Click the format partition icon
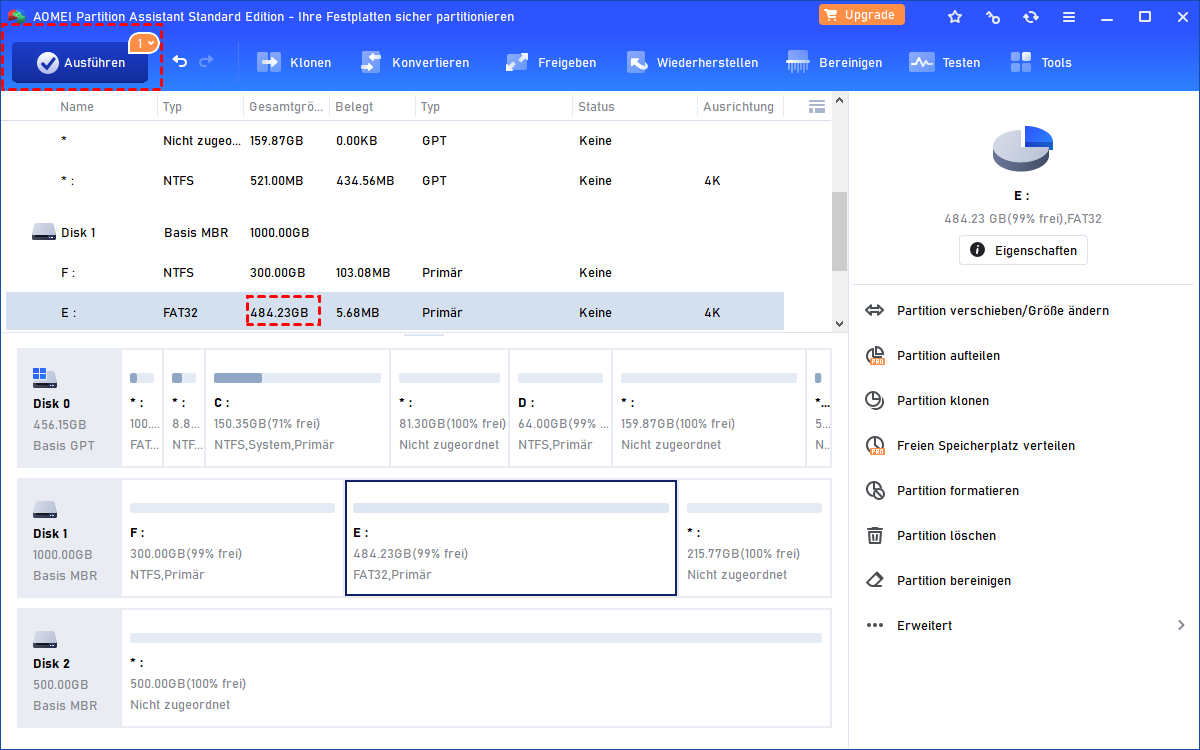The width and height of the screenshot is (1200, 750). [x=875, y=490]
